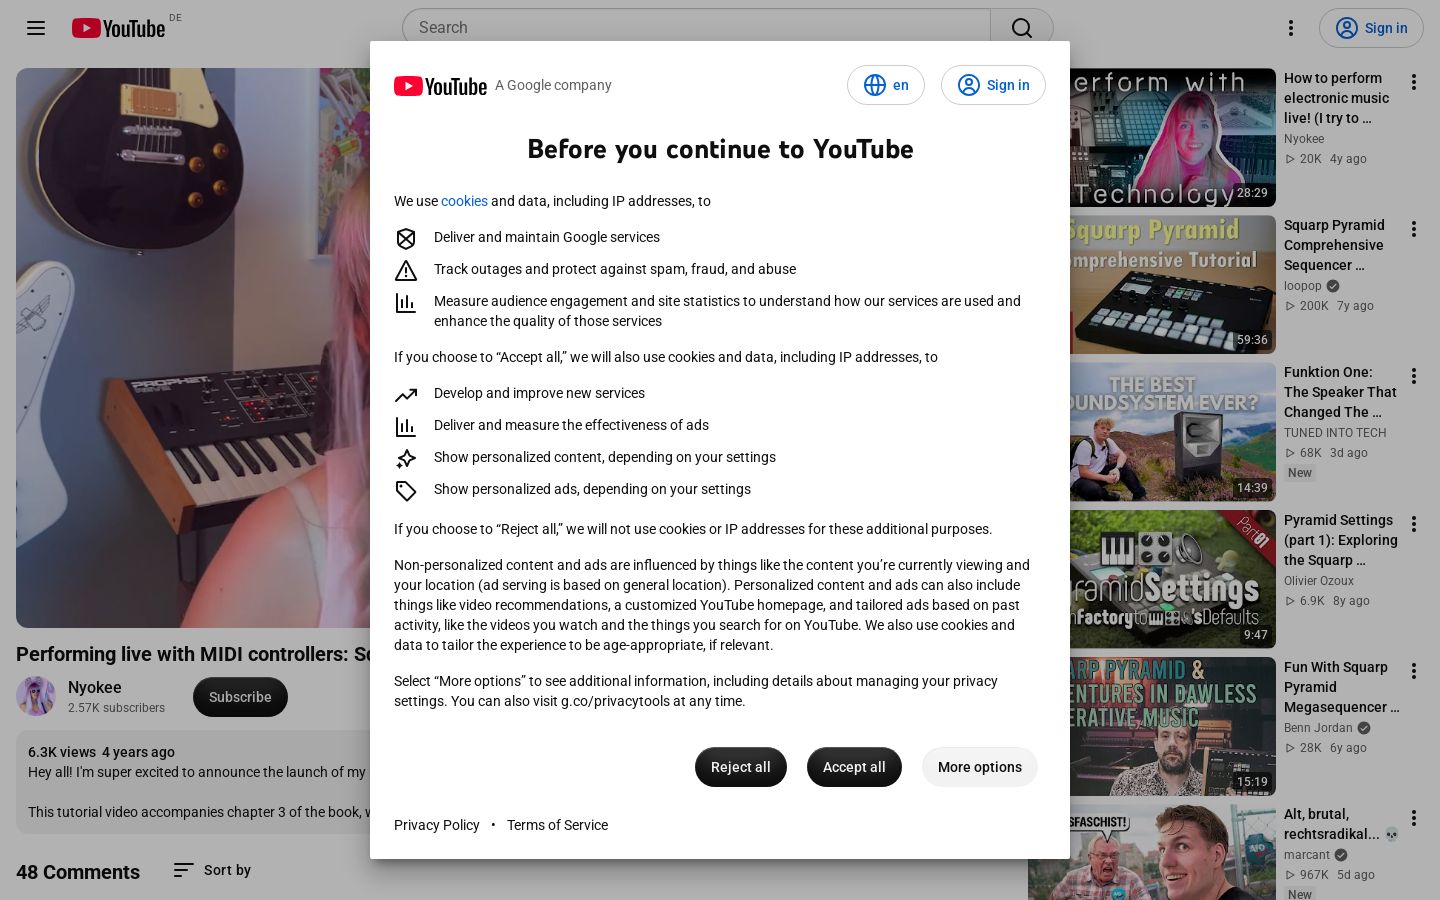Reject all cookies
This screenshot has height=900, width=1440.
pos(741,767)
